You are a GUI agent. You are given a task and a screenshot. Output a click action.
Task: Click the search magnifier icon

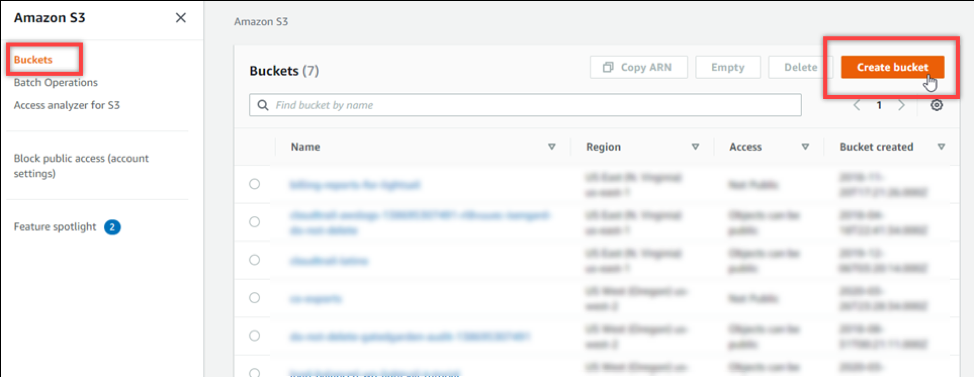[263, 105]
